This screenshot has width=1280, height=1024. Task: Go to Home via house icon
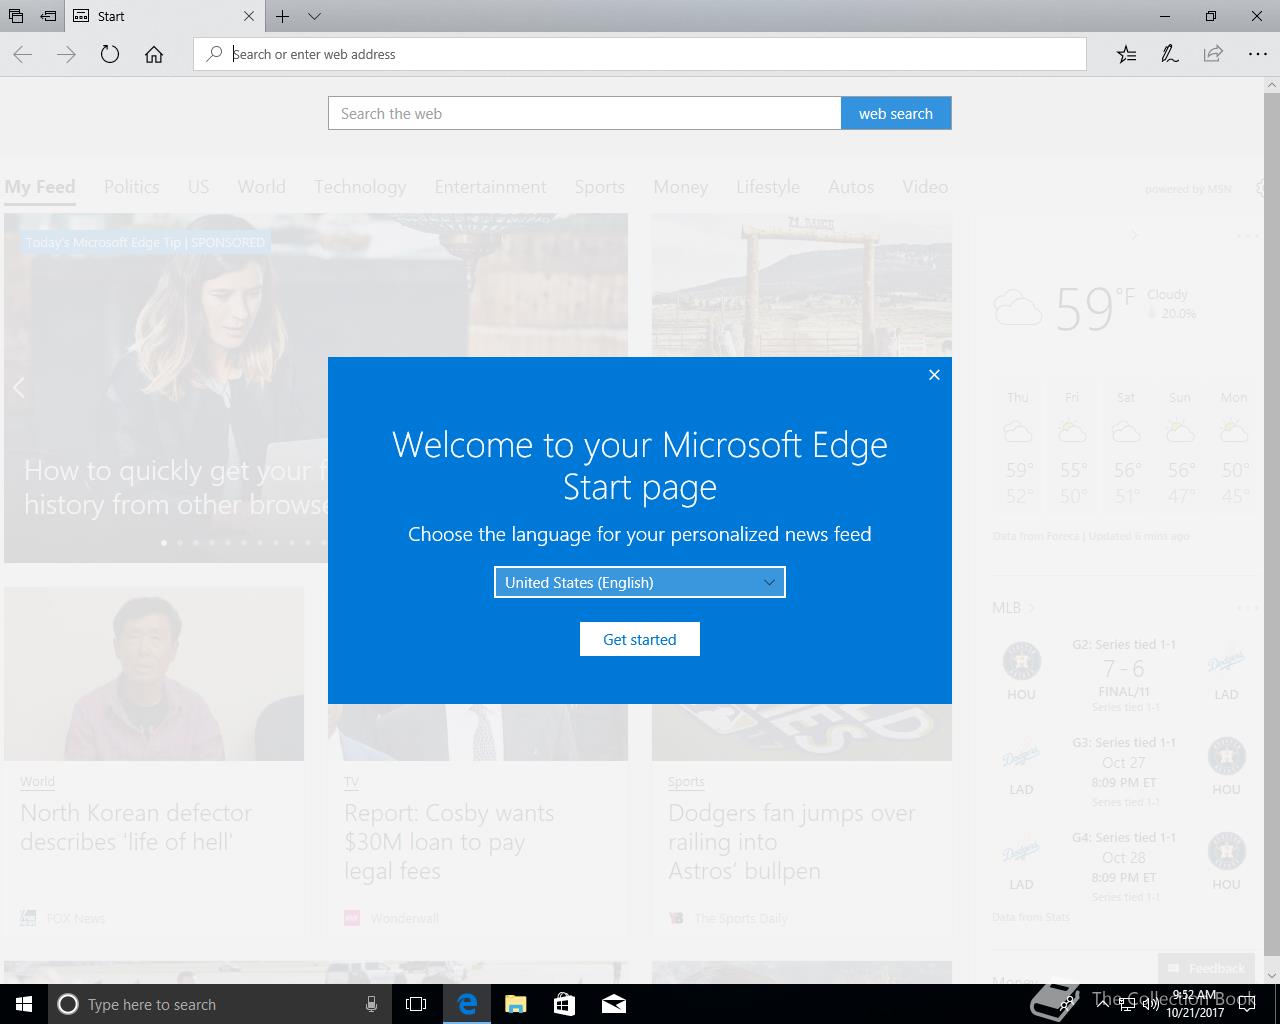coord(154,55)
